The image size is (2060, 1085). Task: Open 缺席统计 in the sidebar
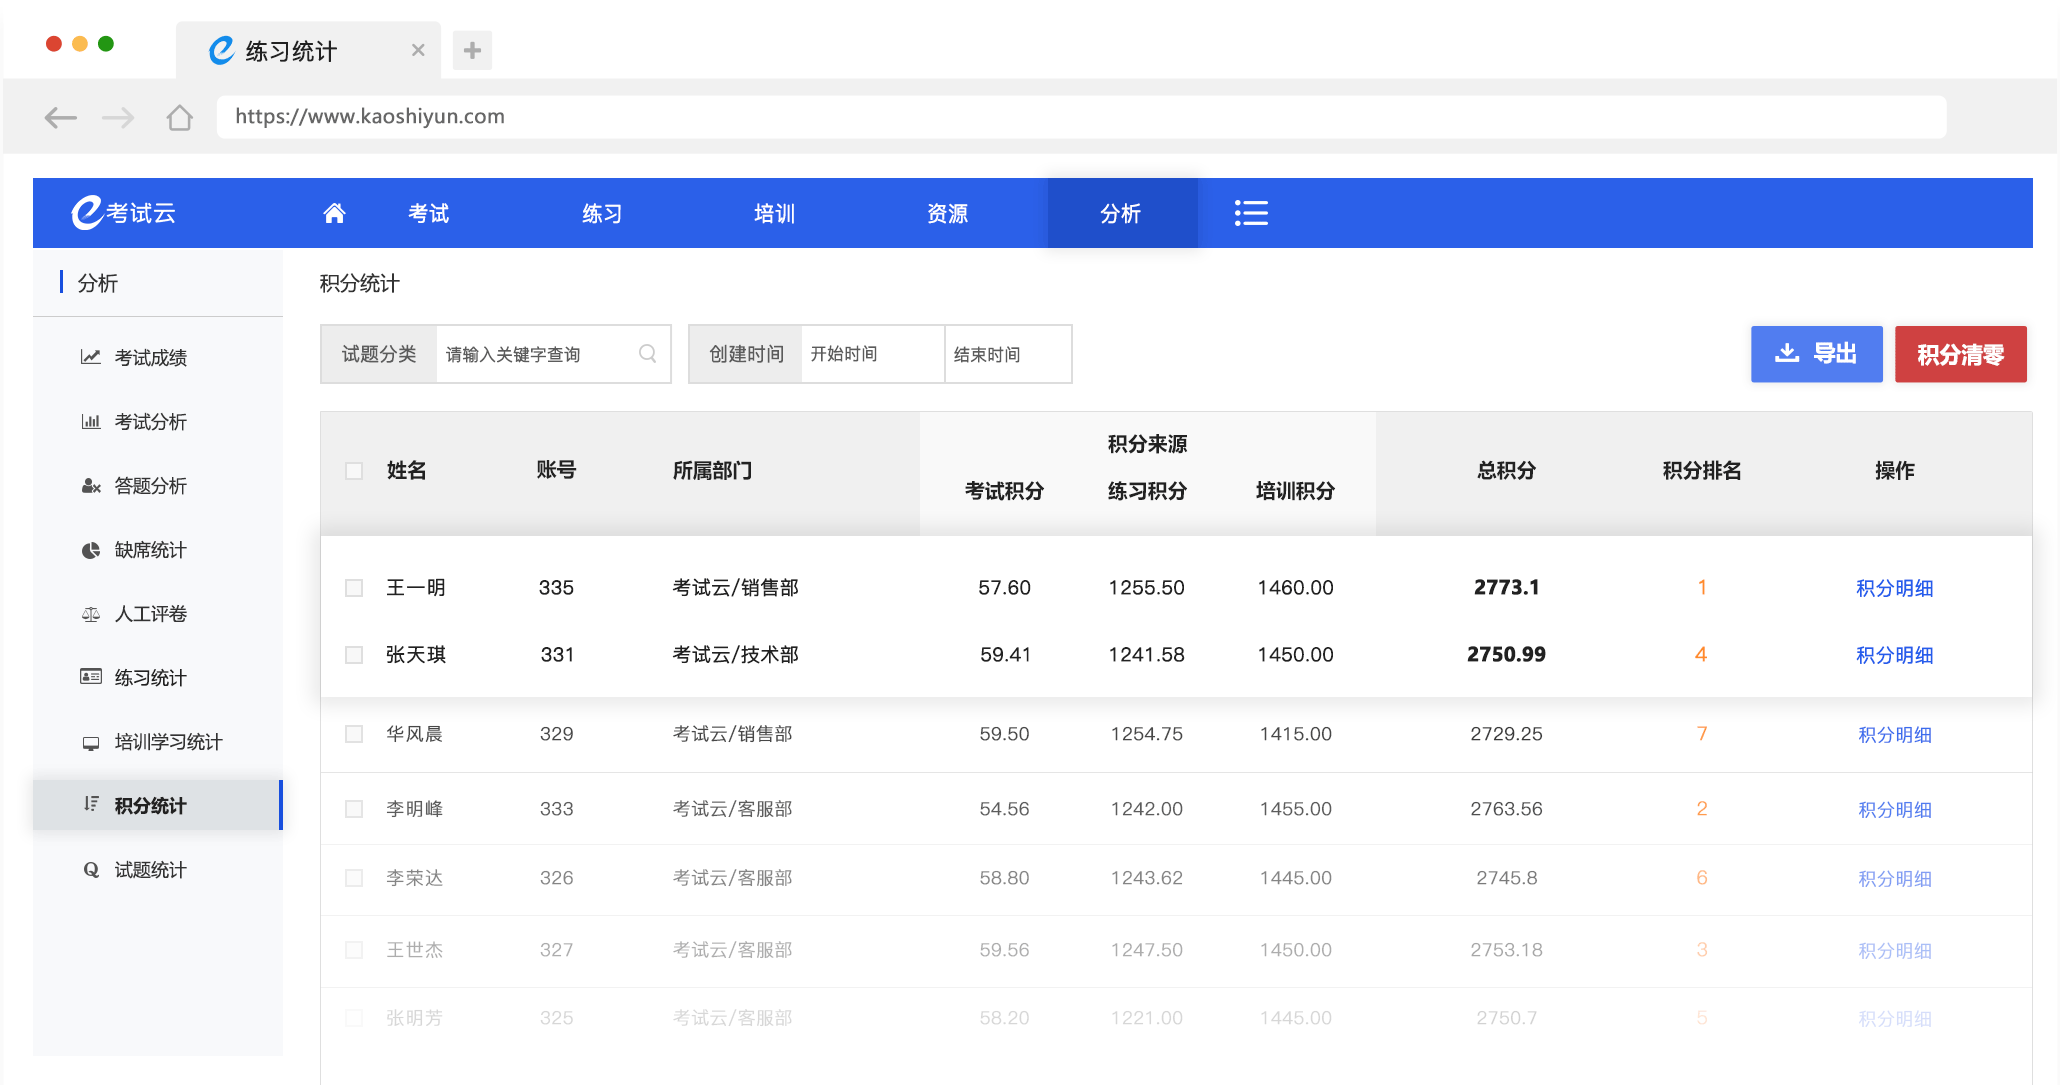point(150,550)
